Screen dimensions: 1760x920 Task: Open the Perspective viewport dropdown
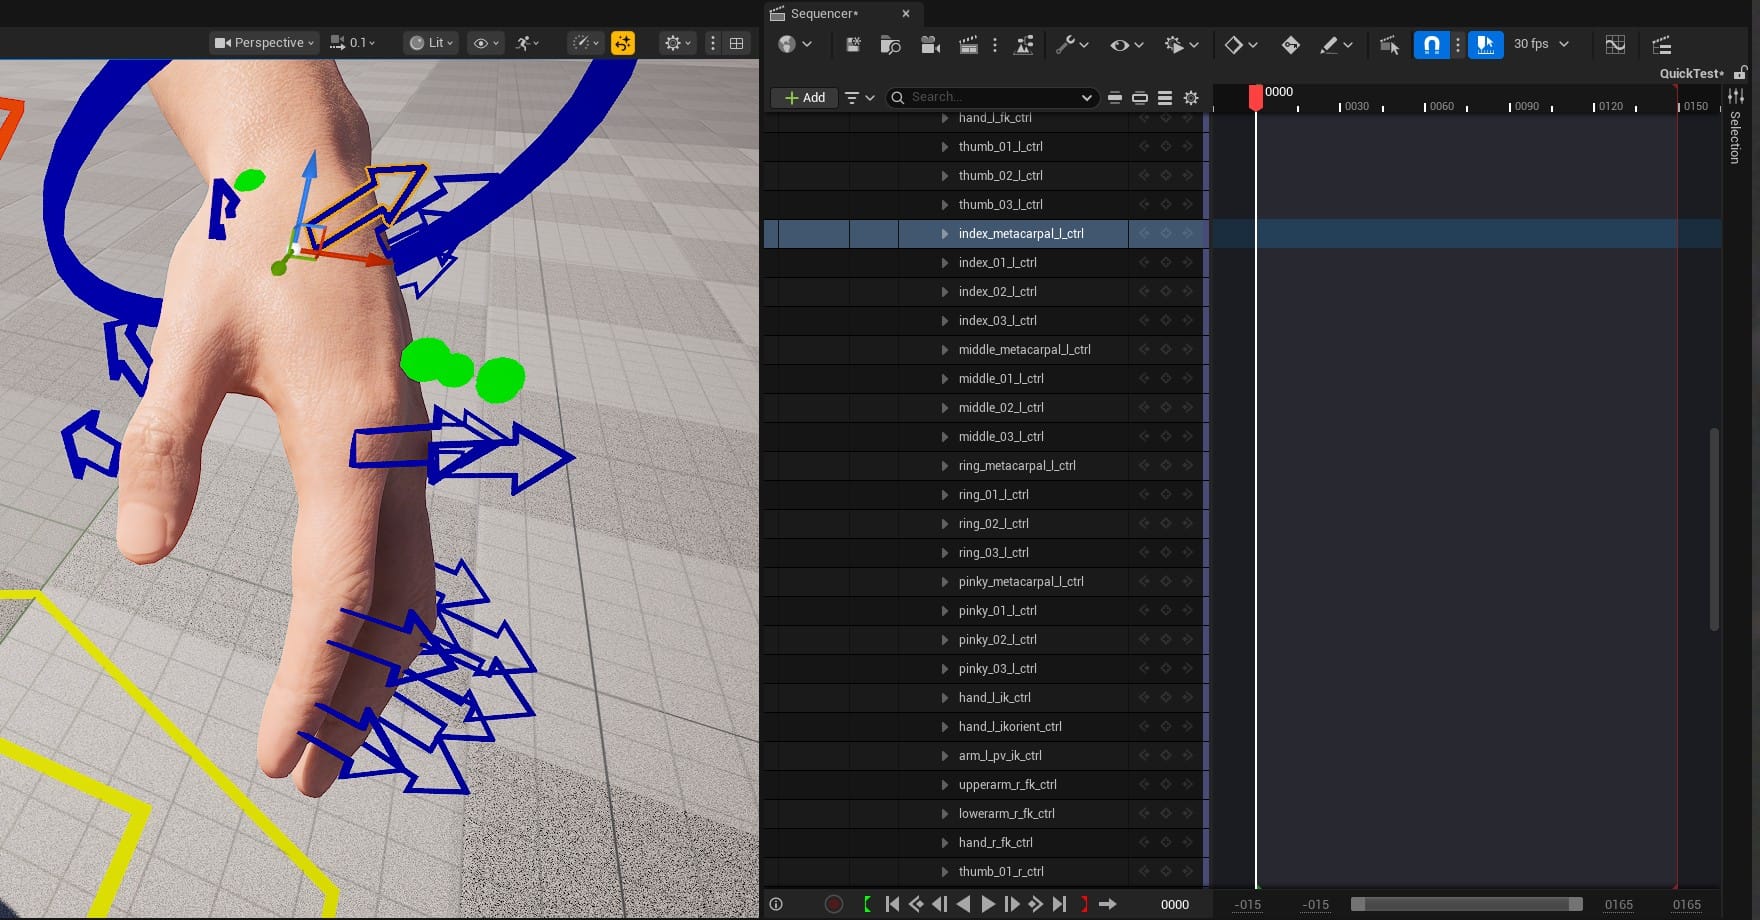tap(264, 43)
